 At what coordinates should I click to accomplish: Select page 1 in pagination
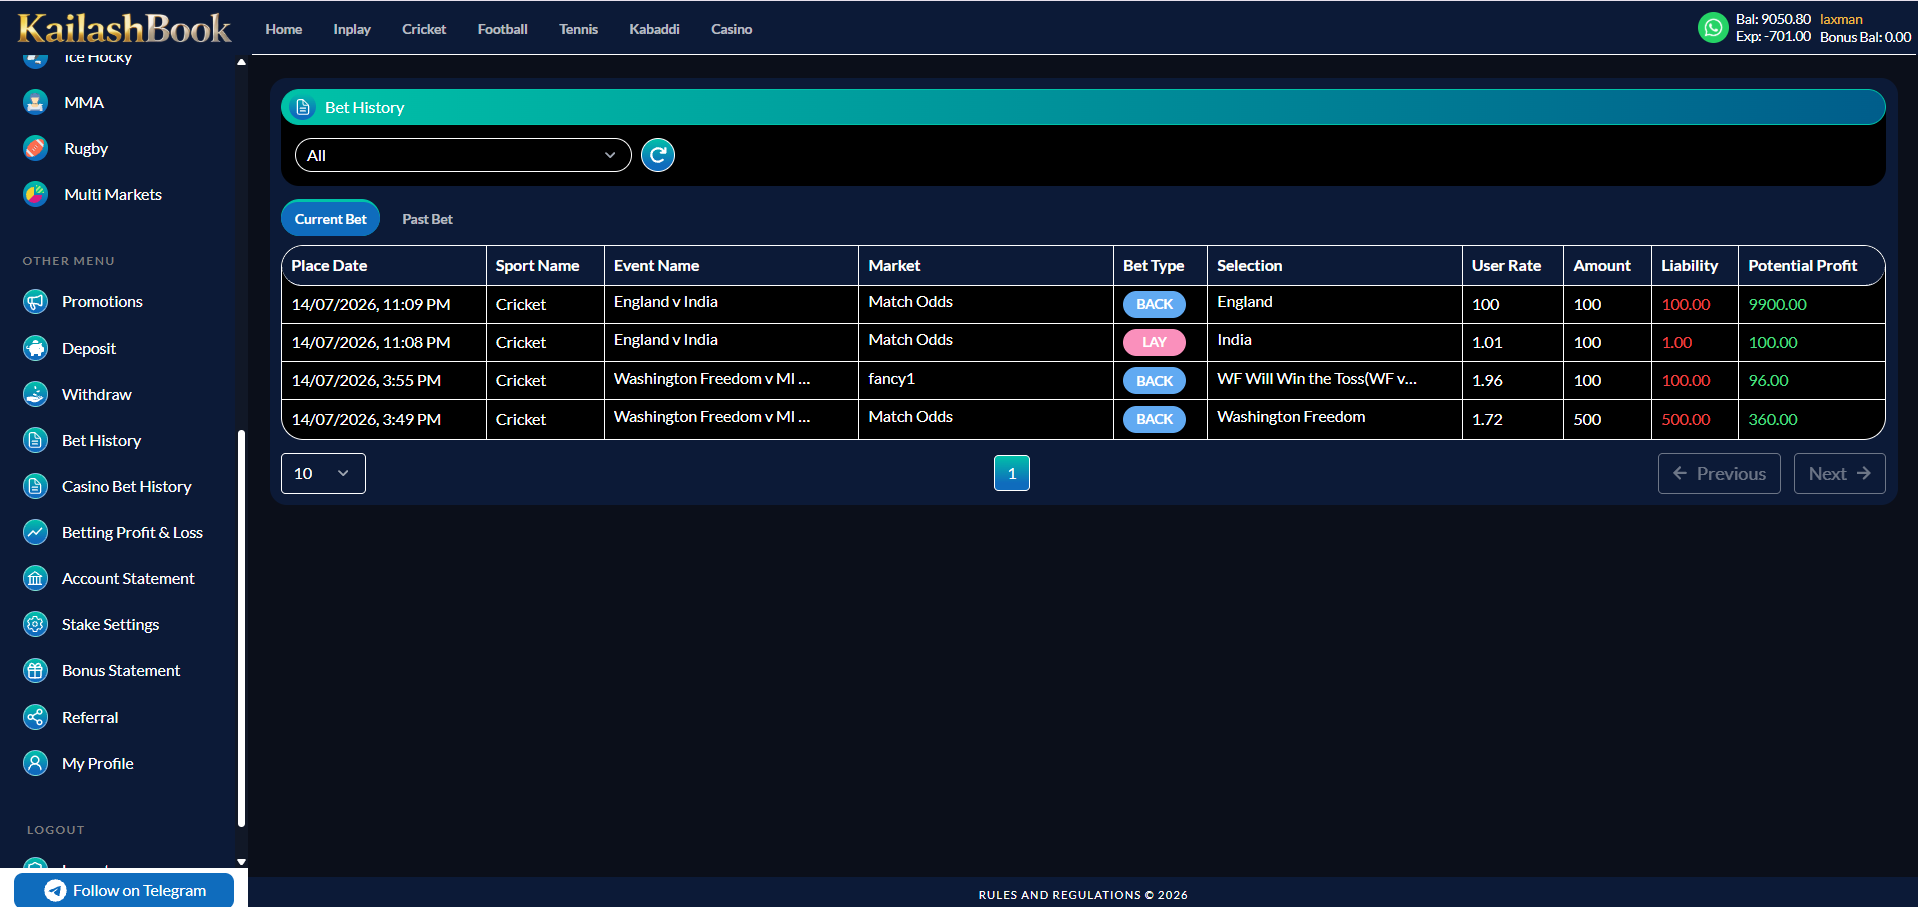[x=1012, y=473]
